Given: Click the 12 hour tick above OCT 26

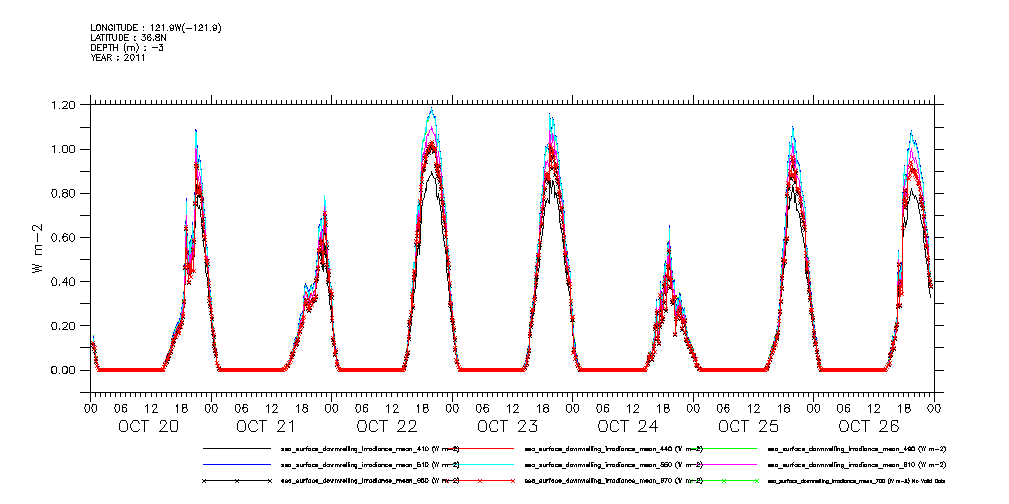Looking at the screenshot, I should 875,409.
